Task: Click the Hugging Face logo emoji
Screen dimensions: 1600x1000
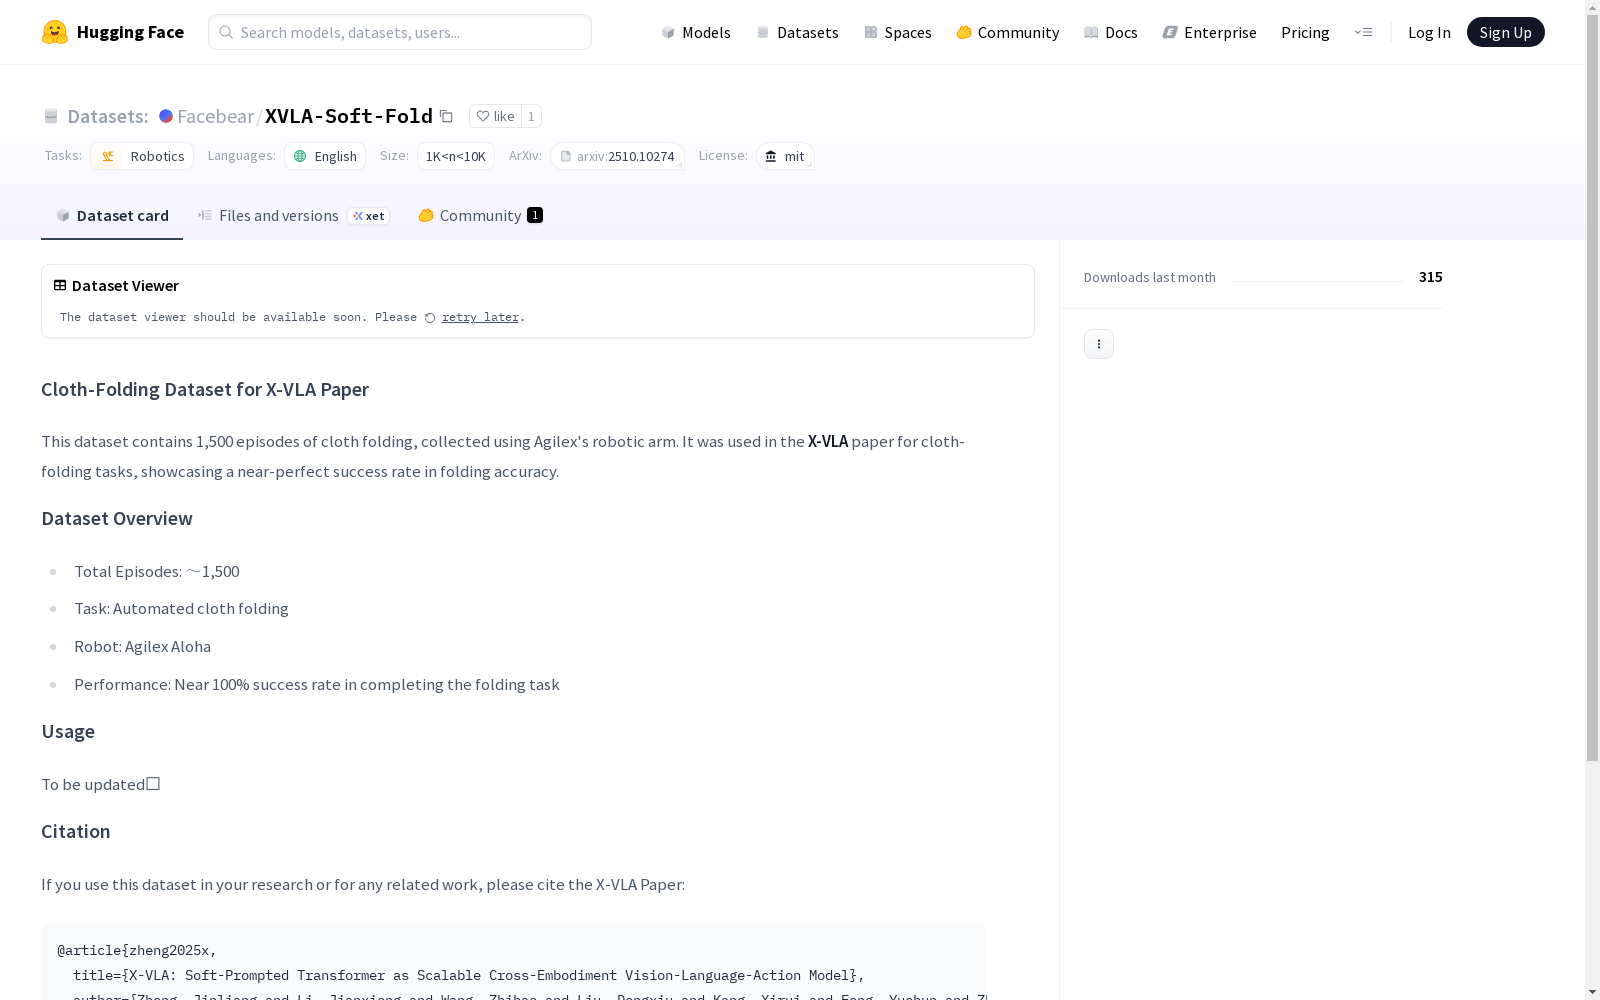Action: [55, 32]
